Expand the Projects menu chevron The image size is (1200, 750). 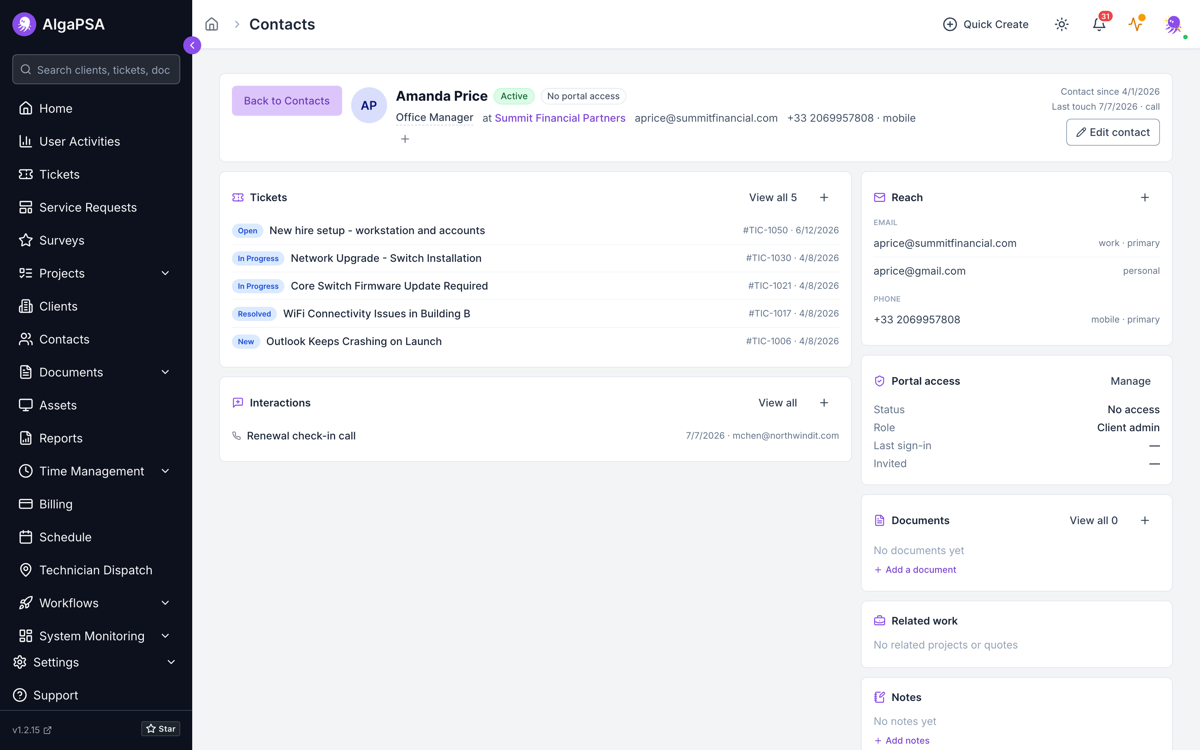click(x=165, y=273)
